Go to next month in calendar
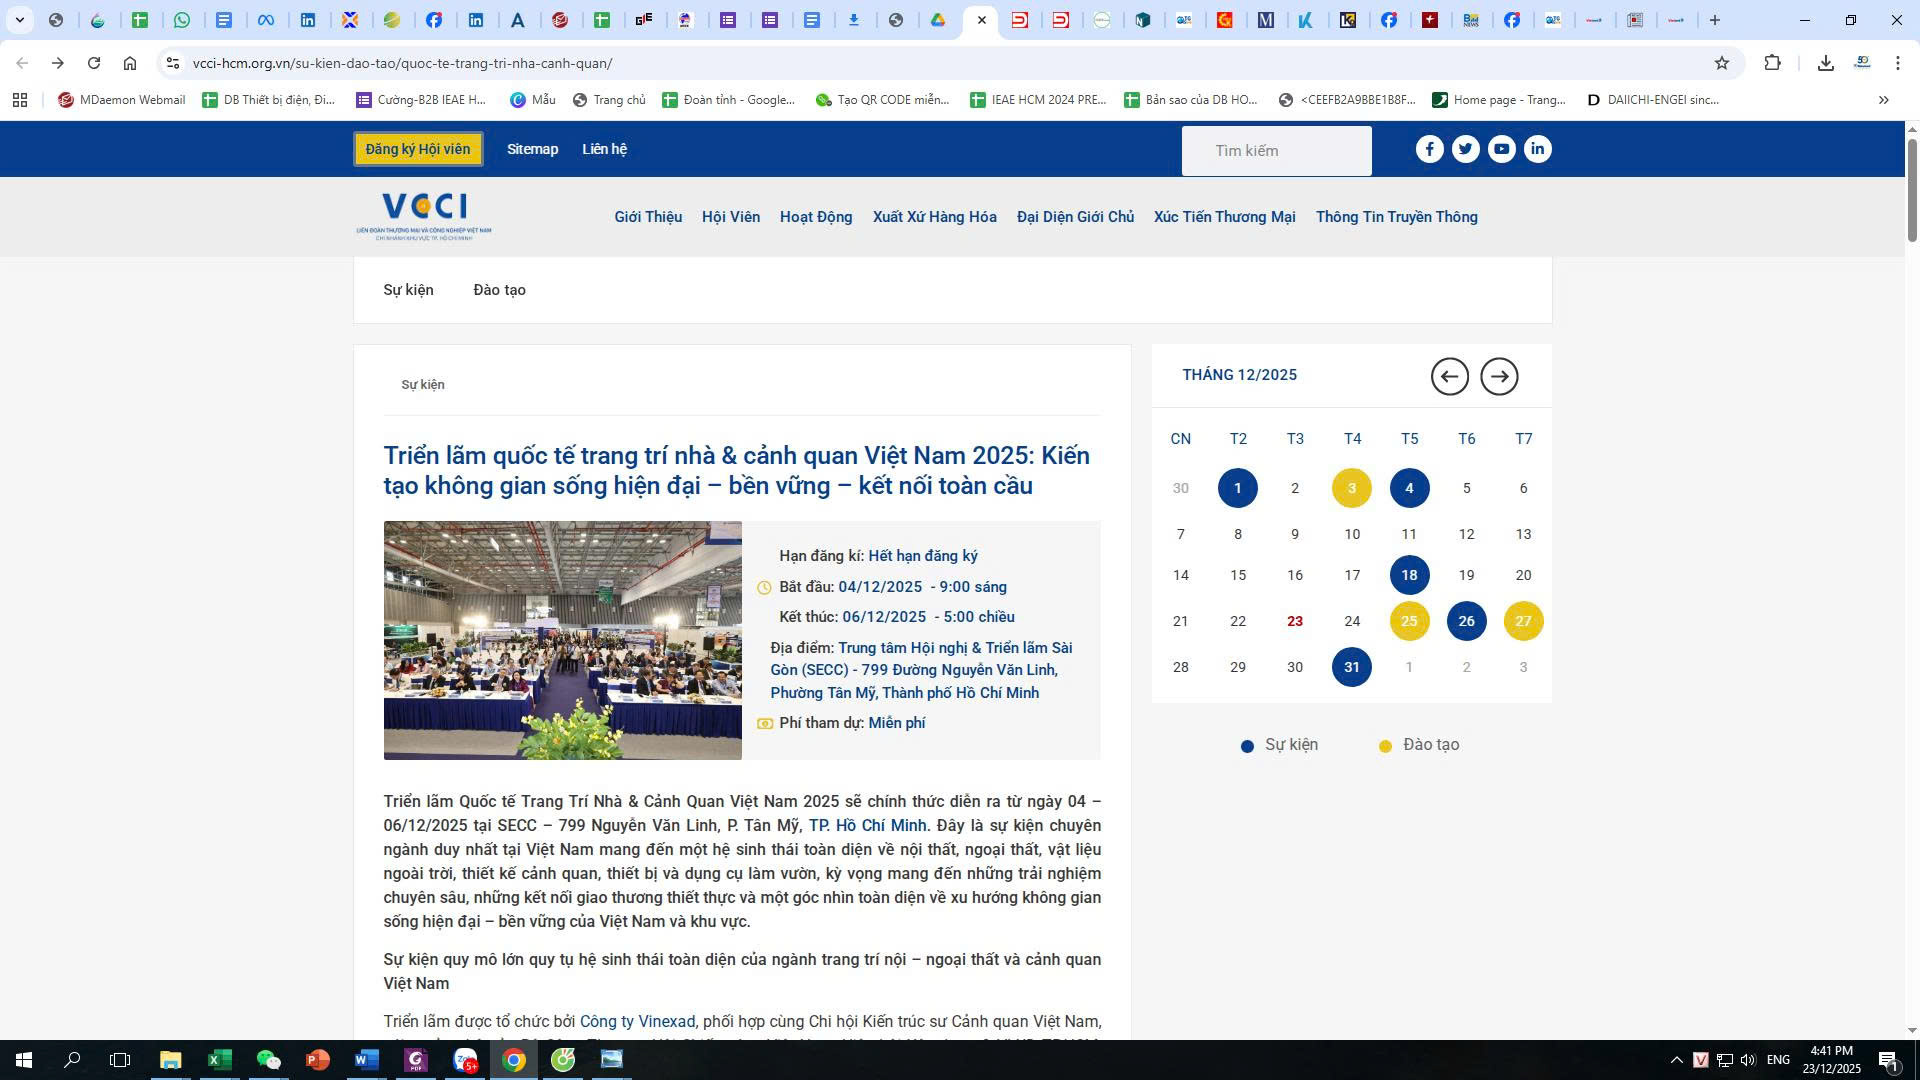This screenshot has width=1920, height=1080. [1498, 376]
